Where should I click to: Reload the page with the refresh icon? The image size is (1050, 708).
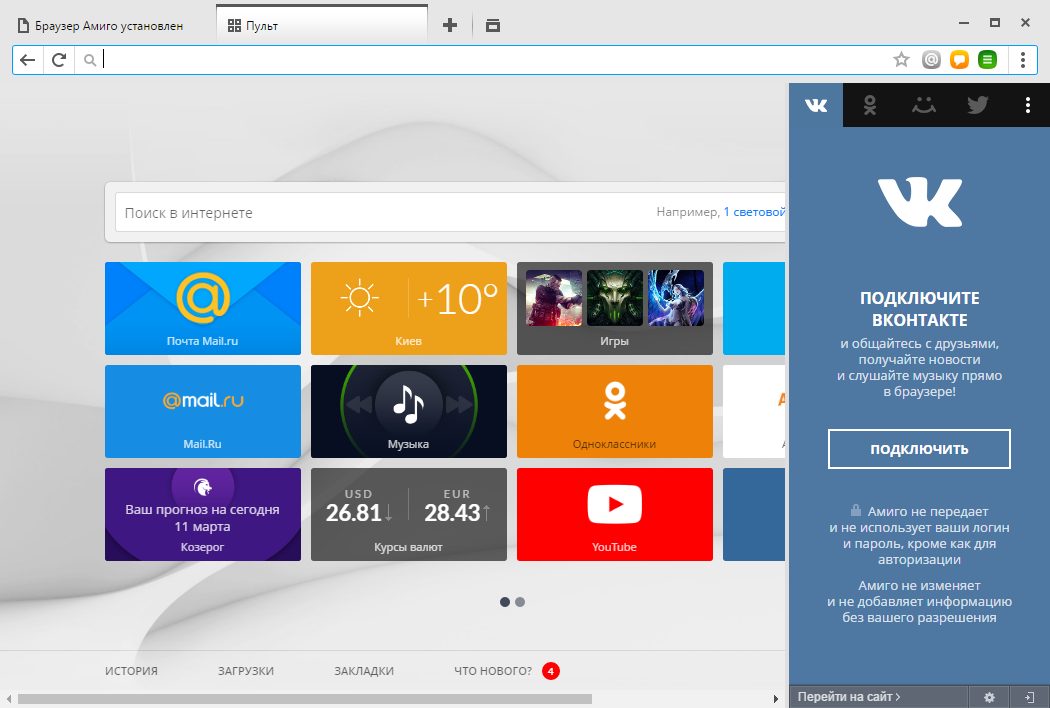[59, 60]
